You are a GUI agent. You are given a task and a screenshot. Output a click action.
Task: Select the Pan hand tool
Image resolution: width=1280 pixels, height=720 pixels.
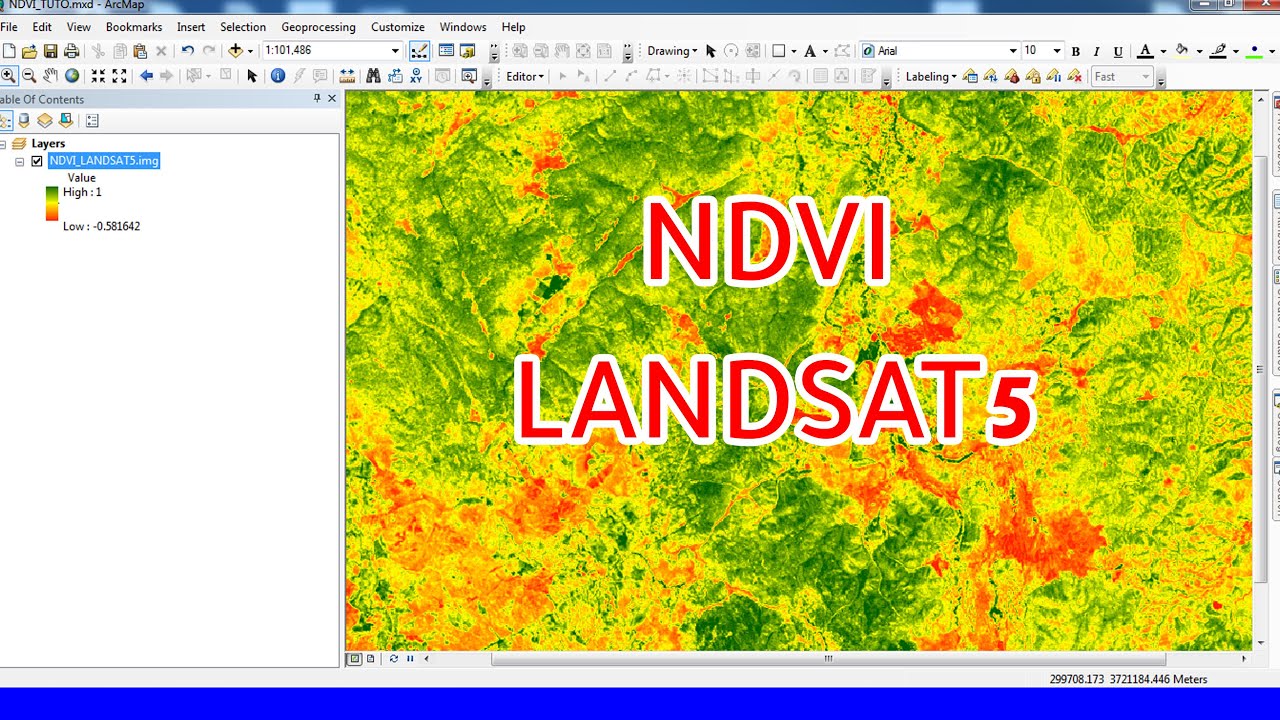pyautogui.click(x=50, y=76)
